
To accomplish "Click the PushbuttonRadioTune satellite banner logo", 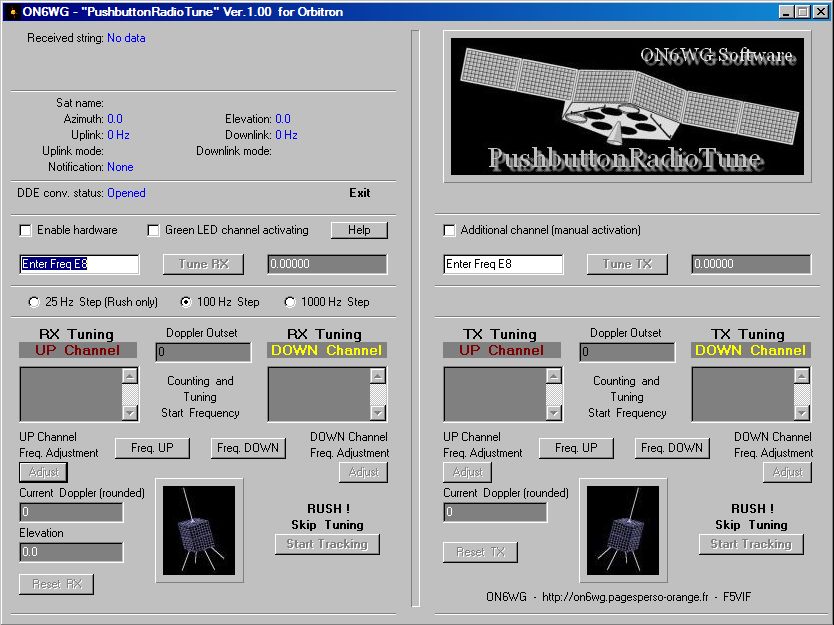I will [x=627, y=108].
